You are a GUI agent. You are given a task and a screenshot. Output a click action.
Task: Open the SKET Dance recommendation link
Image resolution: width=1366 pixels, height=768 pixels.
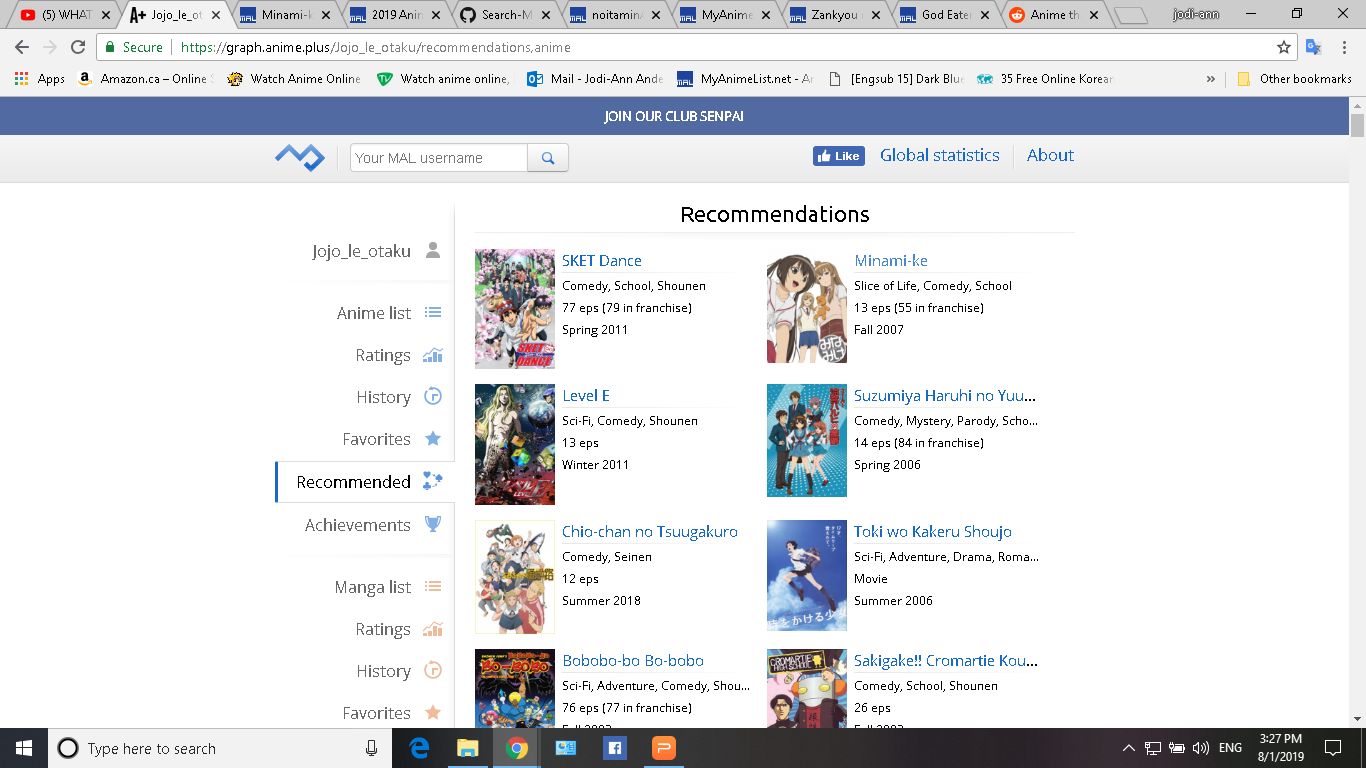tap(601, 260)
